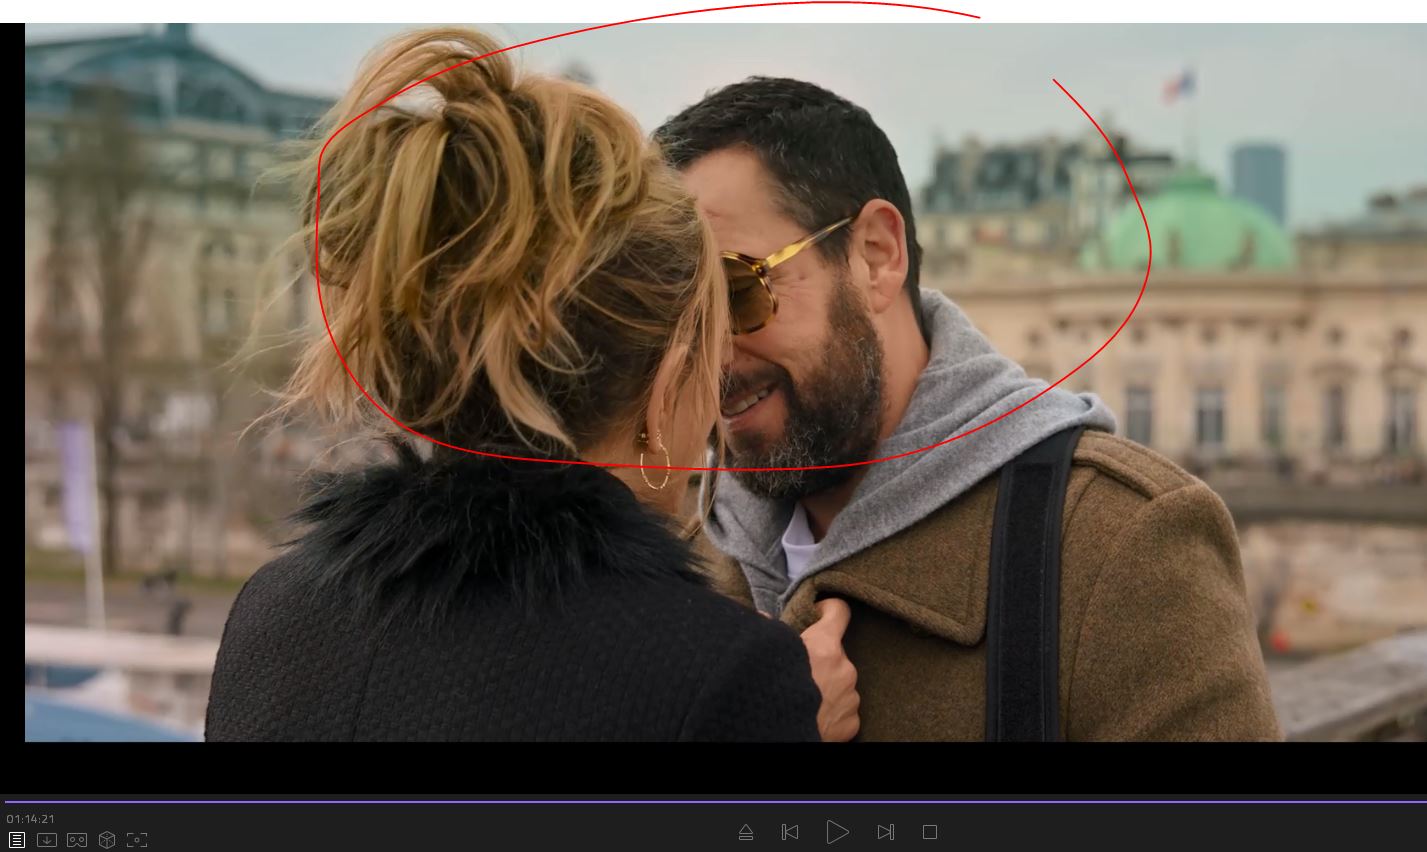Click the green dome in the video frame
The image size is (1427, 852).
point(1190,225)
